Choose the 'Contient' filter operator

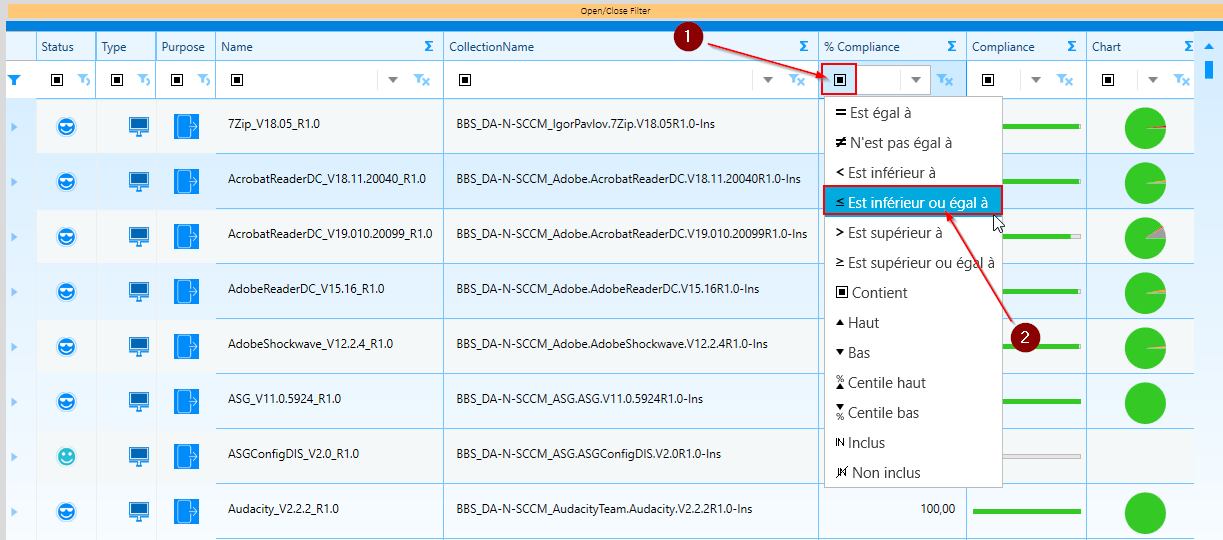[x=913, y=293]
